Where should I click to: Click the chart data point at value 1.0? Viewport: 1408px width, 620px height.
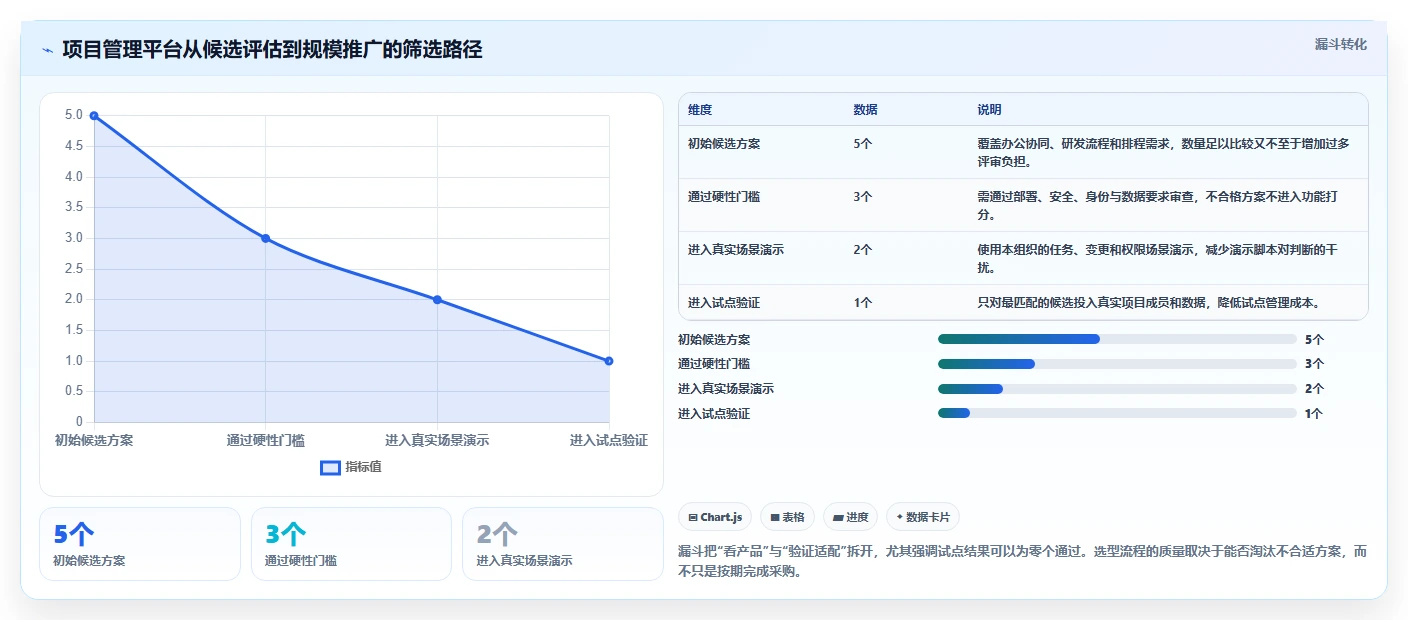[x=609, y=361]
